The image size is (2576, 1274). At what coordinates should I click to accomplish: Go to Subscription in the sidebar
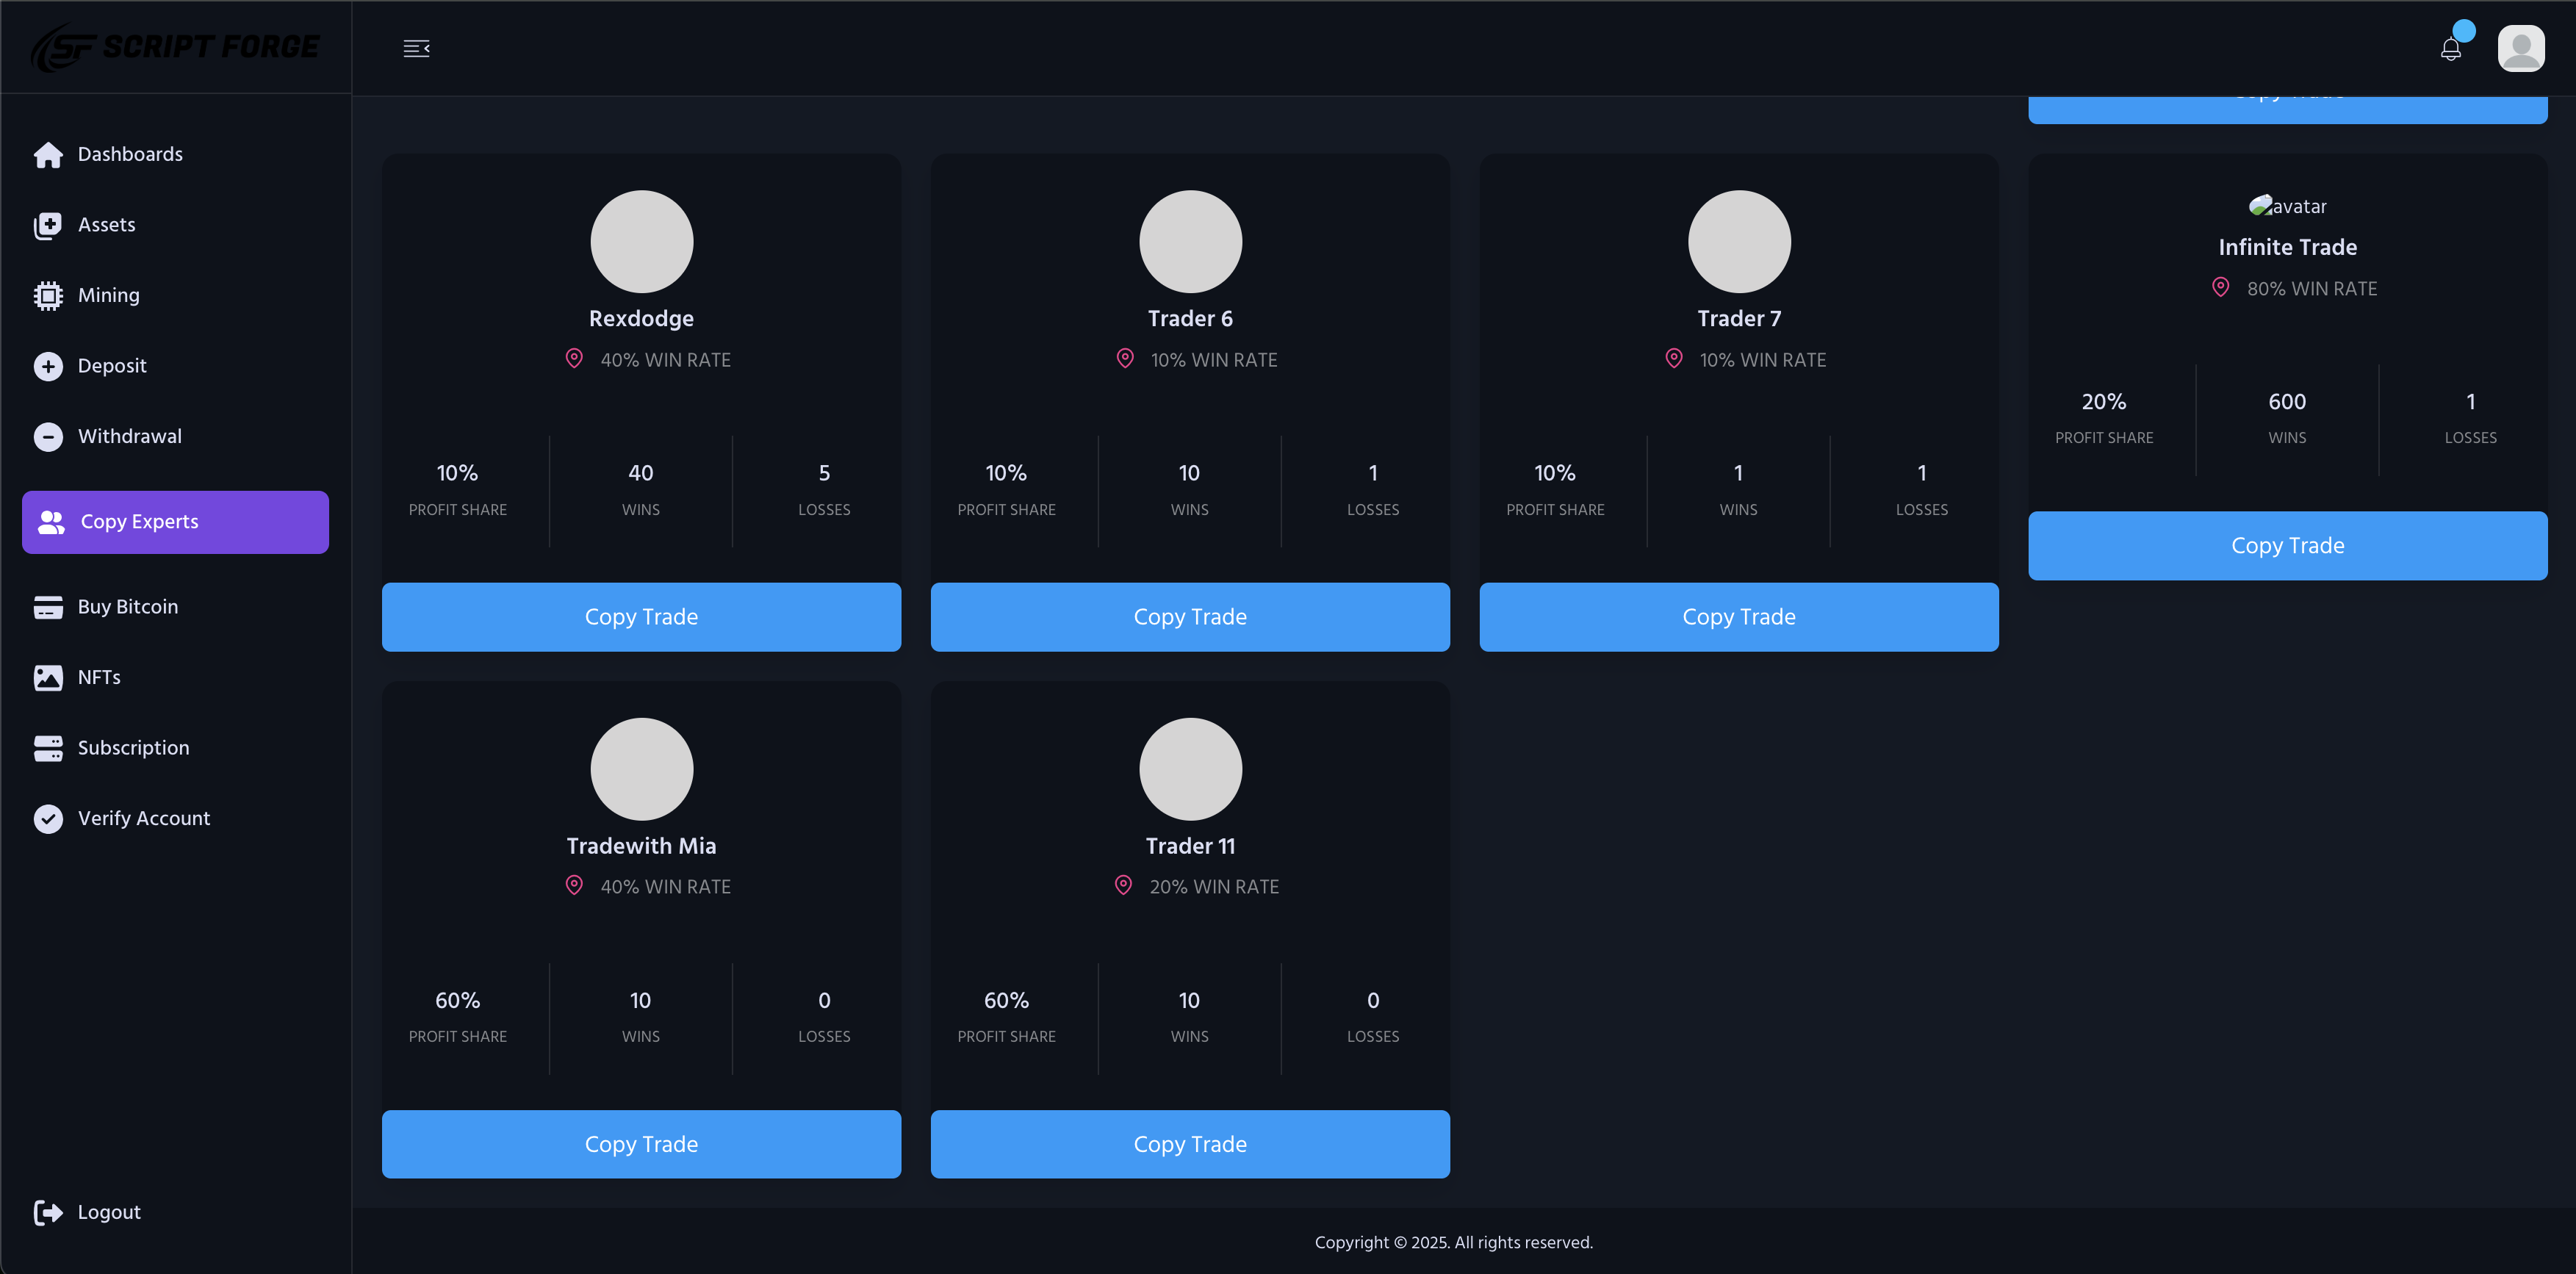point(133,748)
